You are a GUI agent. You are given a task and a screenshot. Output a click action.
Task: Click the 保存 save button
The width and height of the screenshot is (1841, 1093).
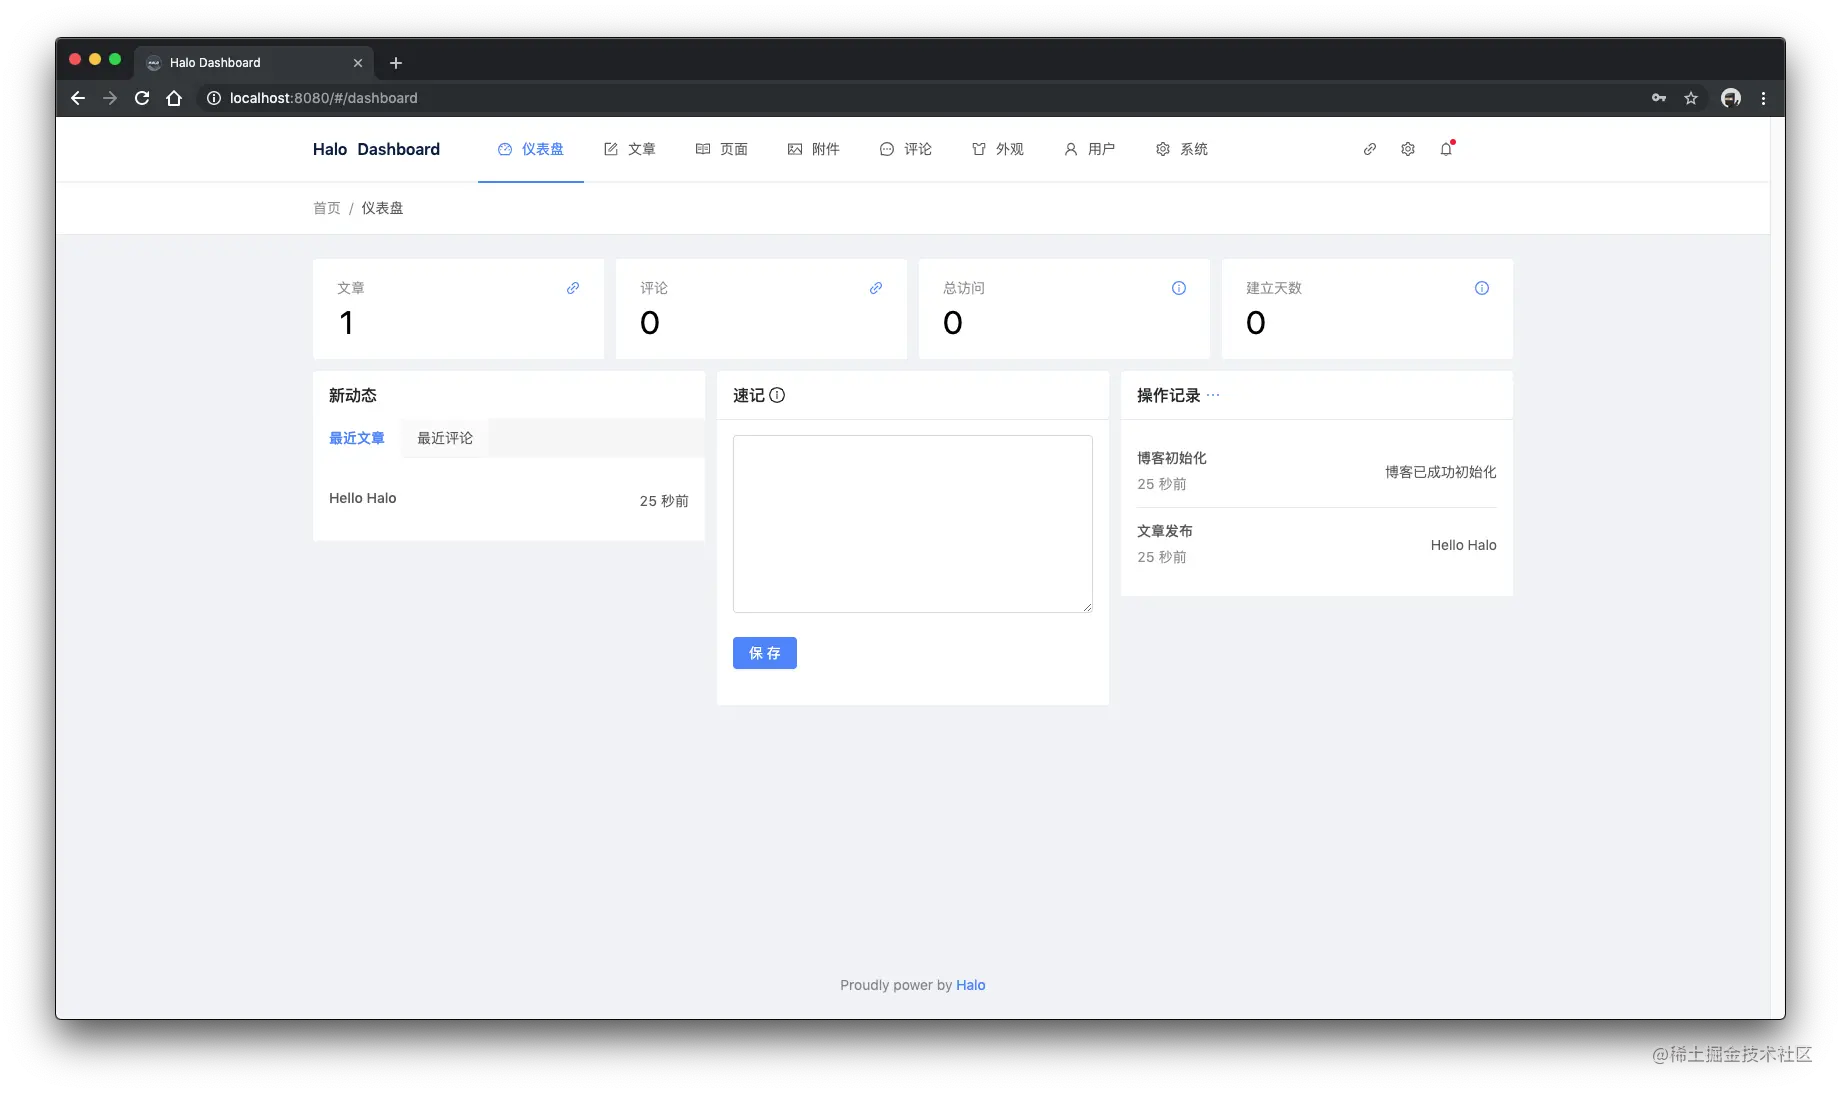pos(765,653)
